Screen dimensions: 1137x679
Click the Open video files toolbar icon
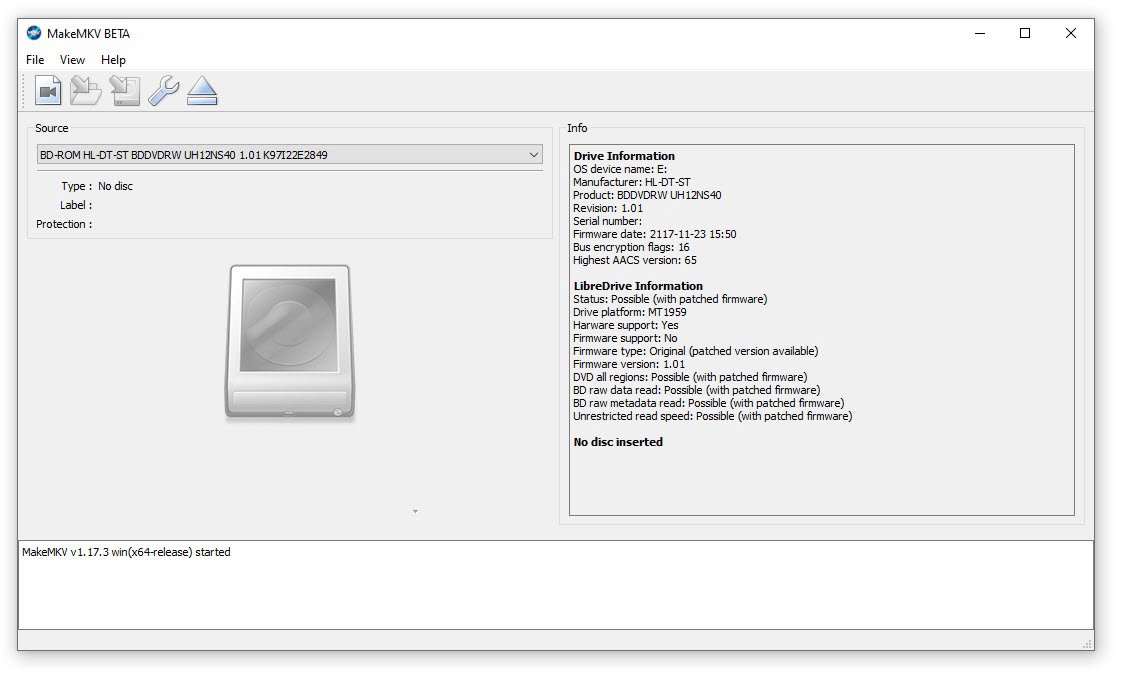tap(48, 91)
